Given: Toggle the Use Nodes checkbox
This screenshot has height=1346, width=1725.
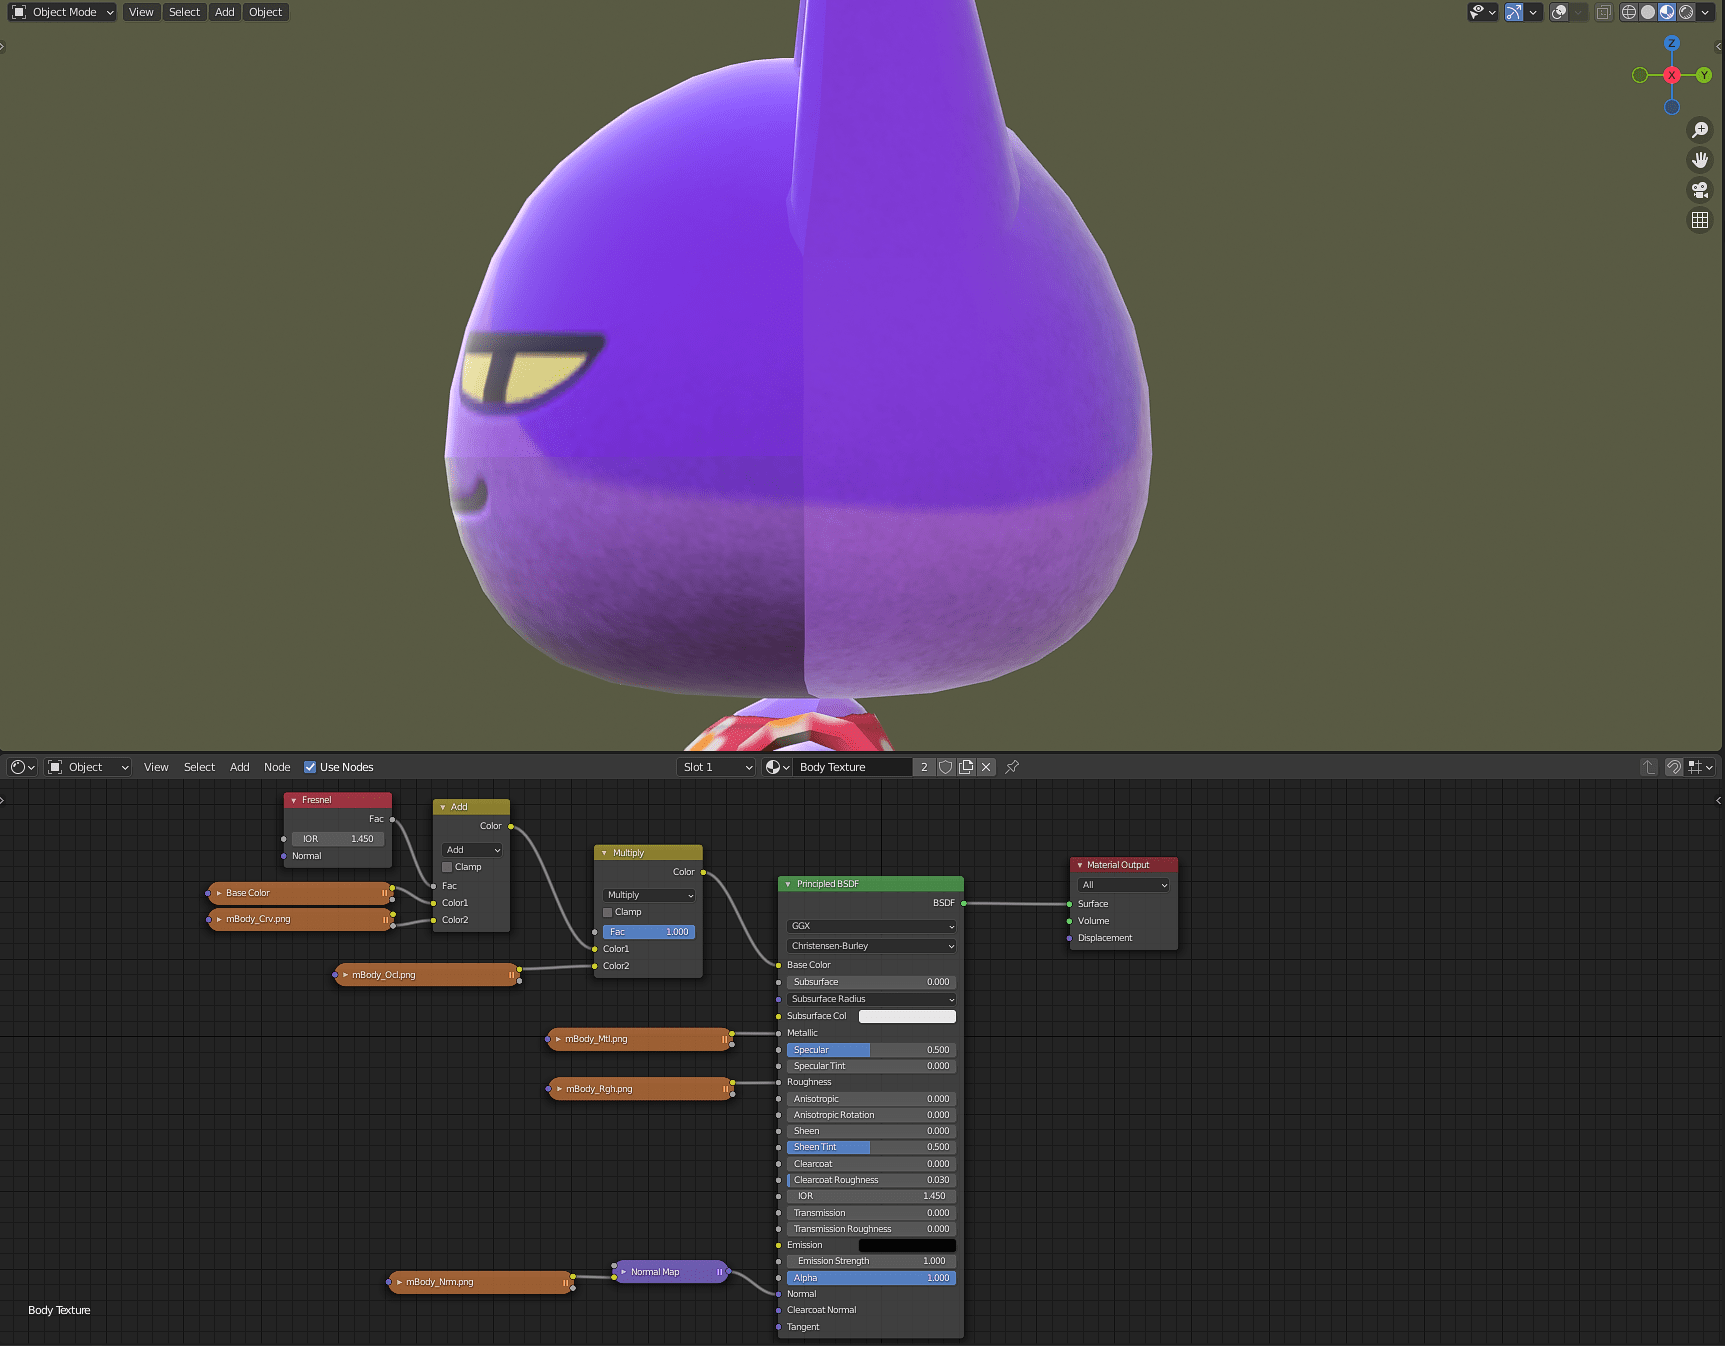Looking at the screenshot, I should click(310, 767).
